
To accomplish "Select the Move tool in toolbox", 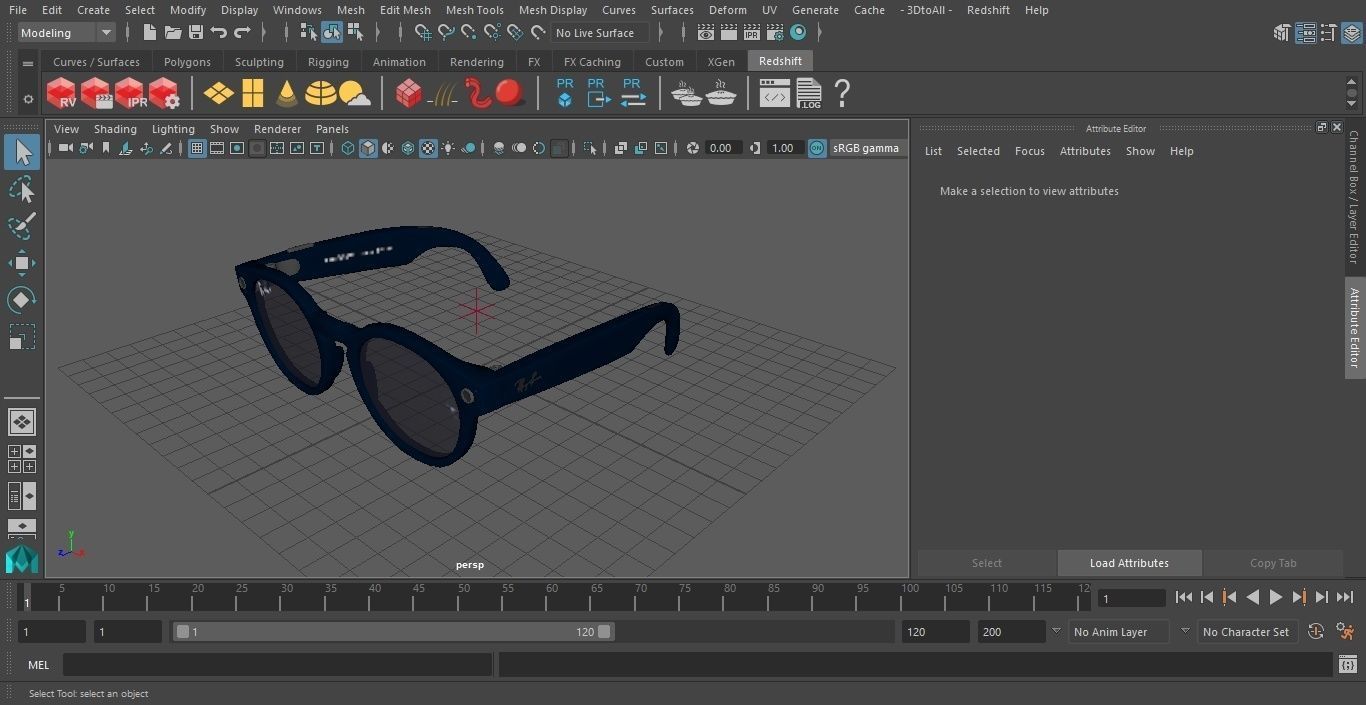I will point(22,263).
